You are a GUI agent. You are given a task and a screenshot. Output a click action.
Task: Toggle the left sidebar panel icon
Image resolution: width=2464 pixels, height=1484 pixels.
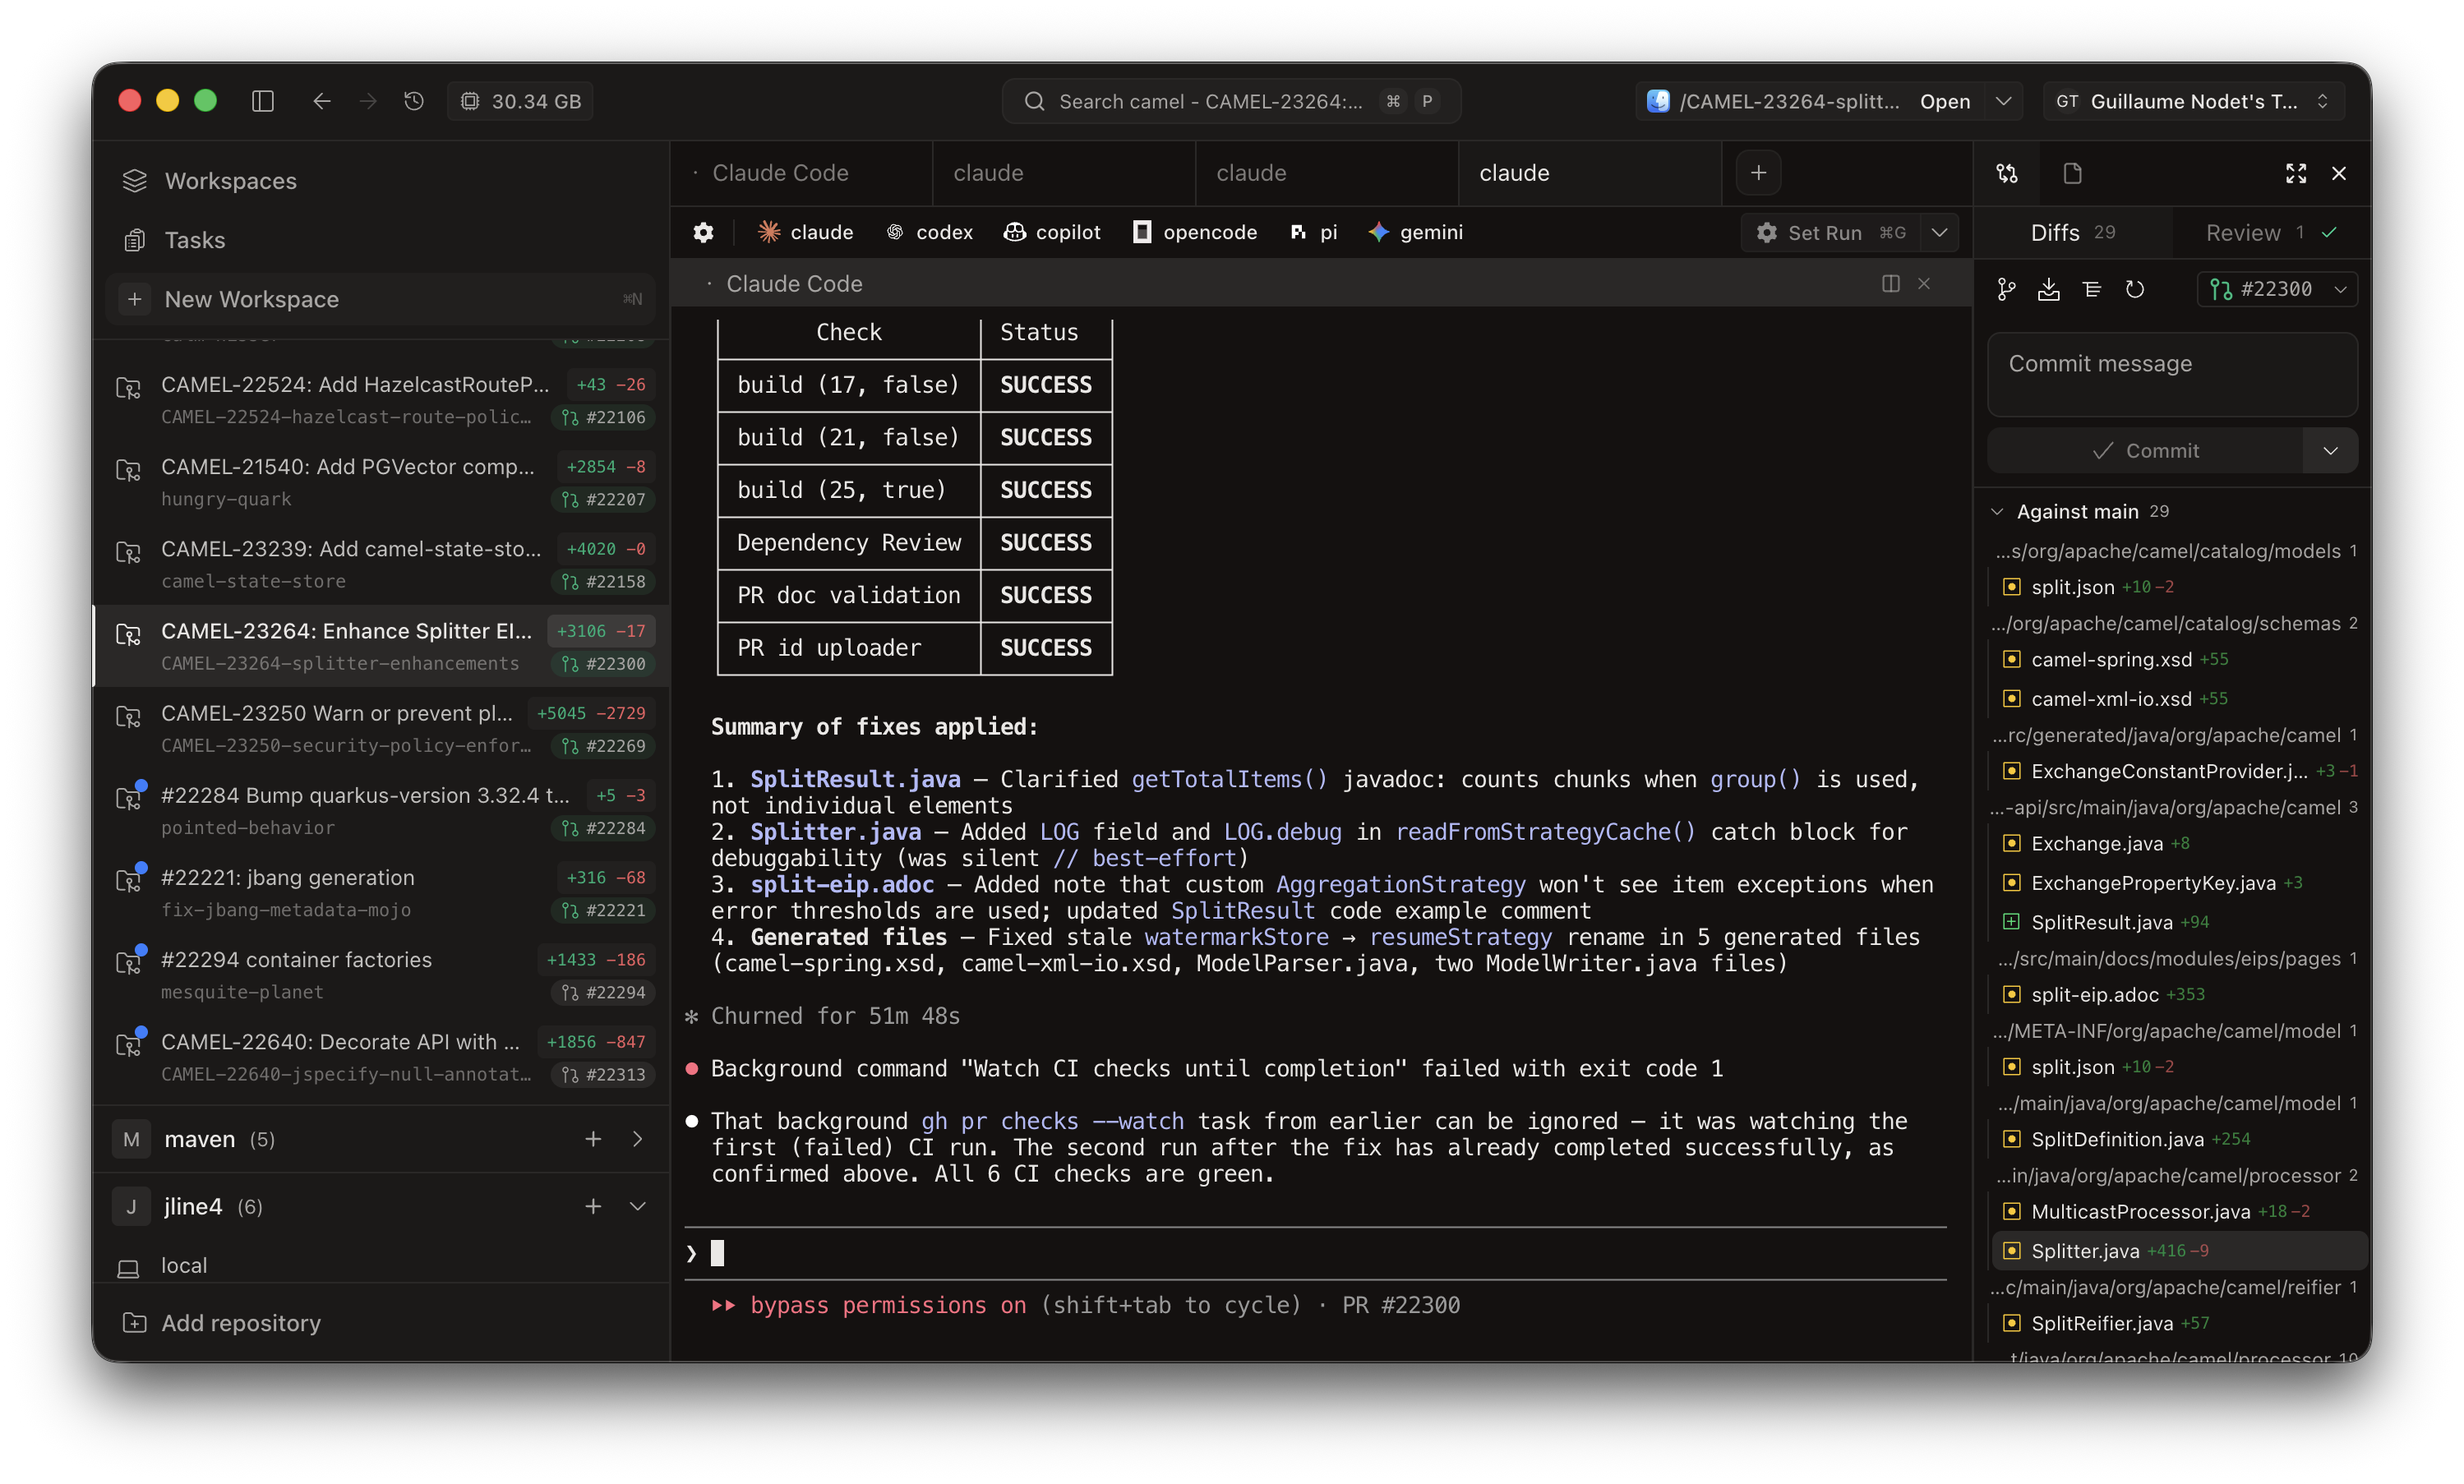(x=263, y=101)
